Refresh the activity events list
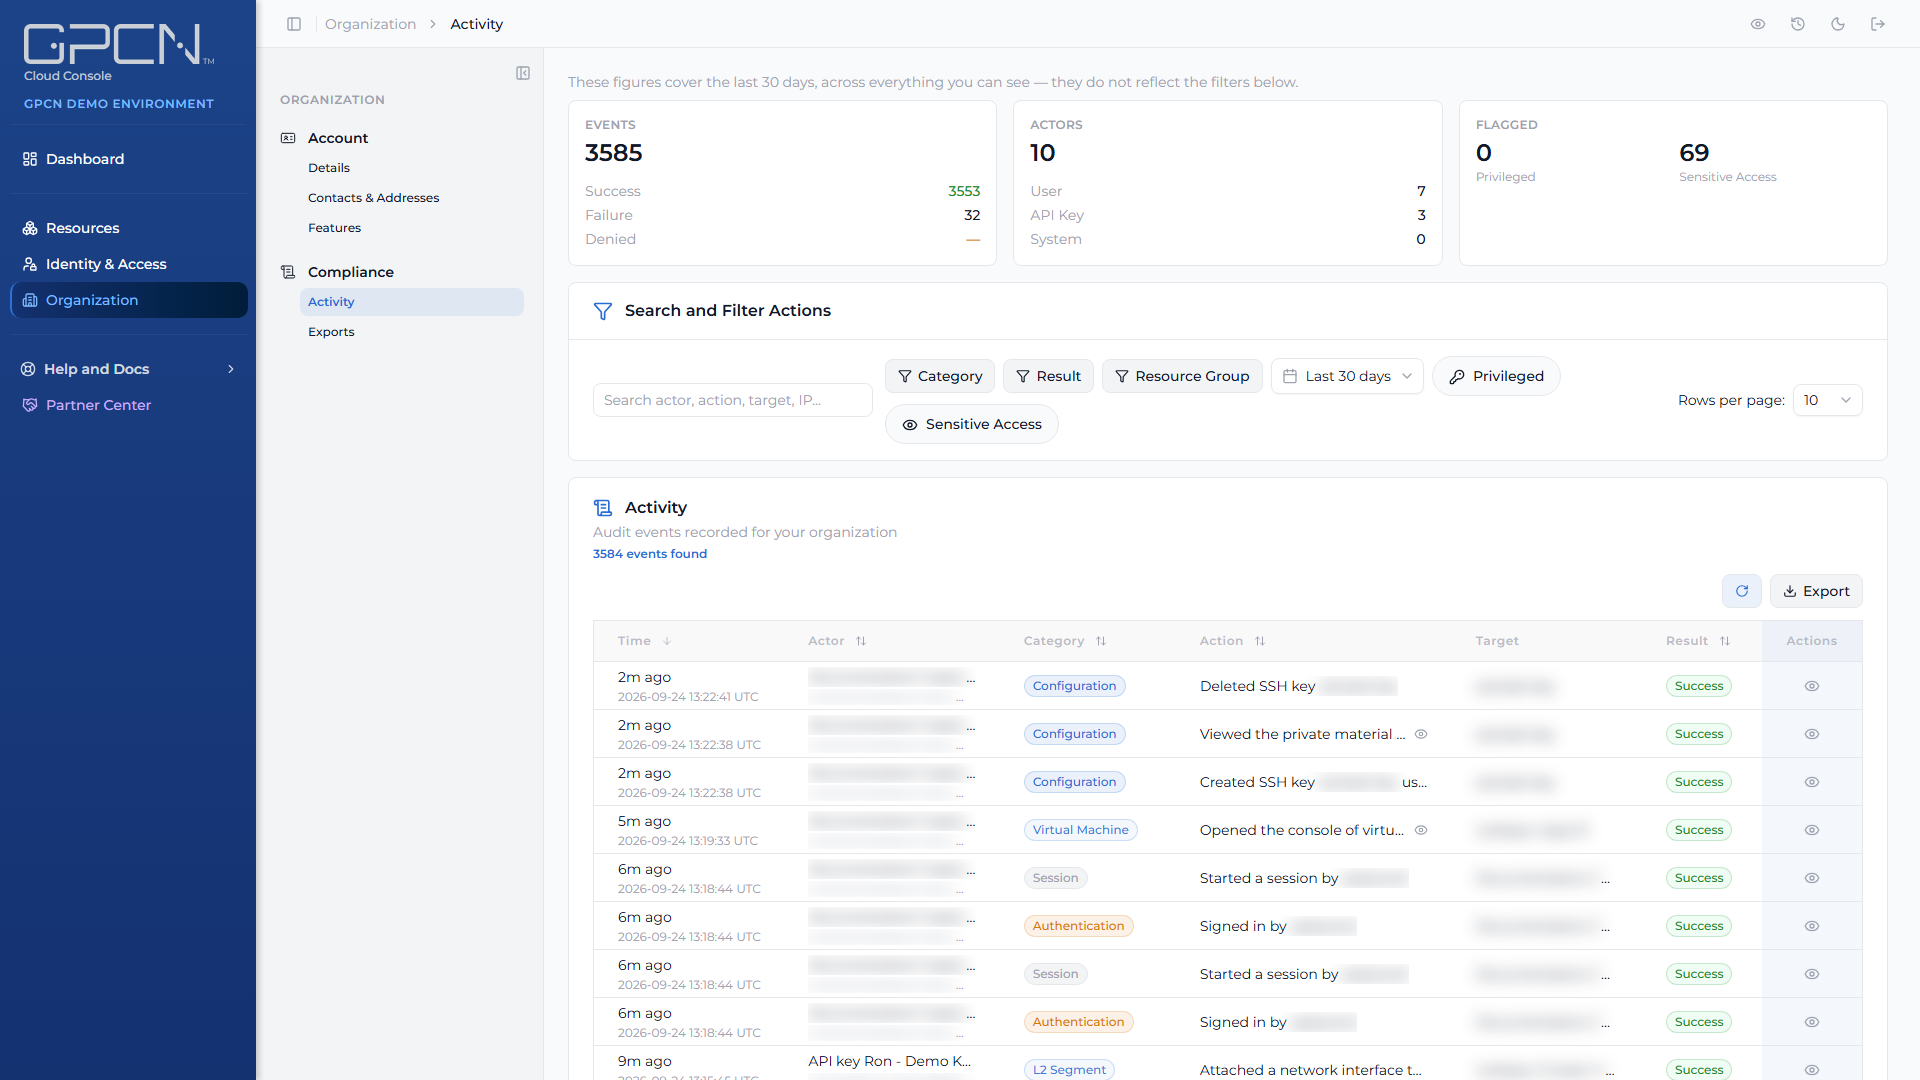 (x=1742, y=591)
